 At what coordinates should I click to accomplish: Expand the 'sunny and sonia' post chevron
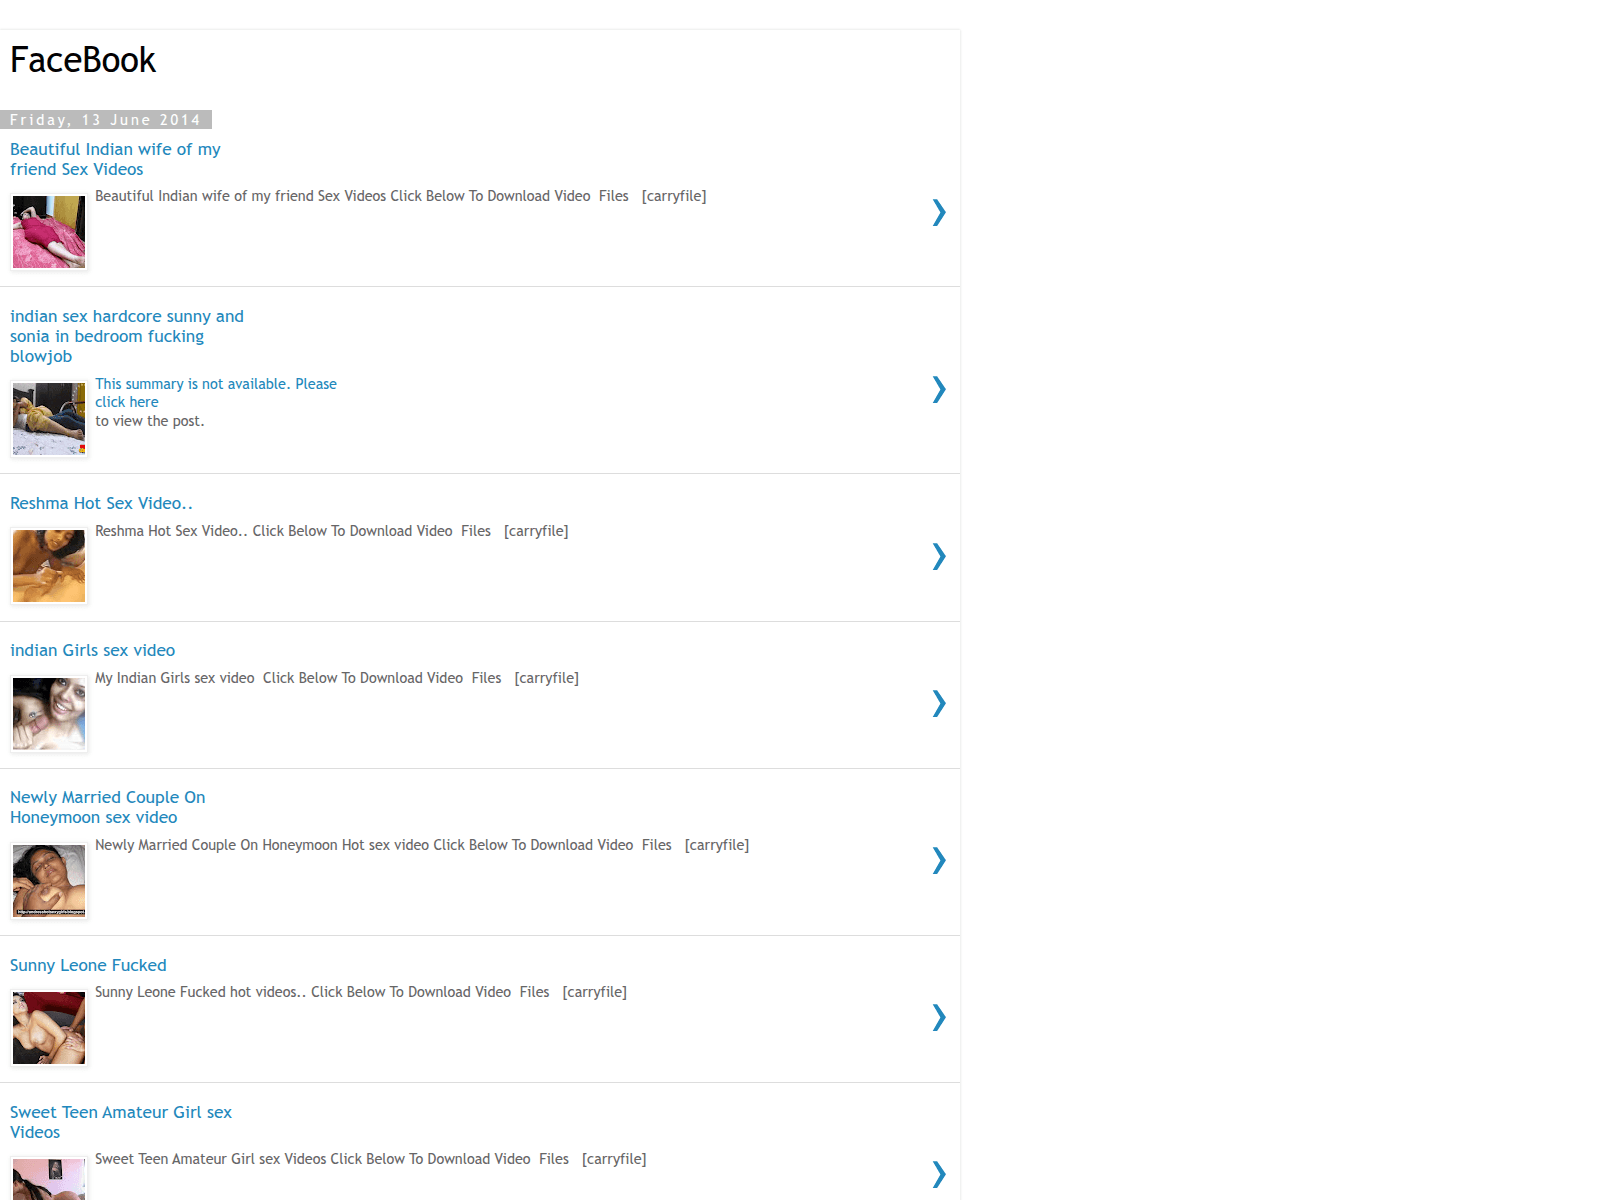tap(938, 389)
